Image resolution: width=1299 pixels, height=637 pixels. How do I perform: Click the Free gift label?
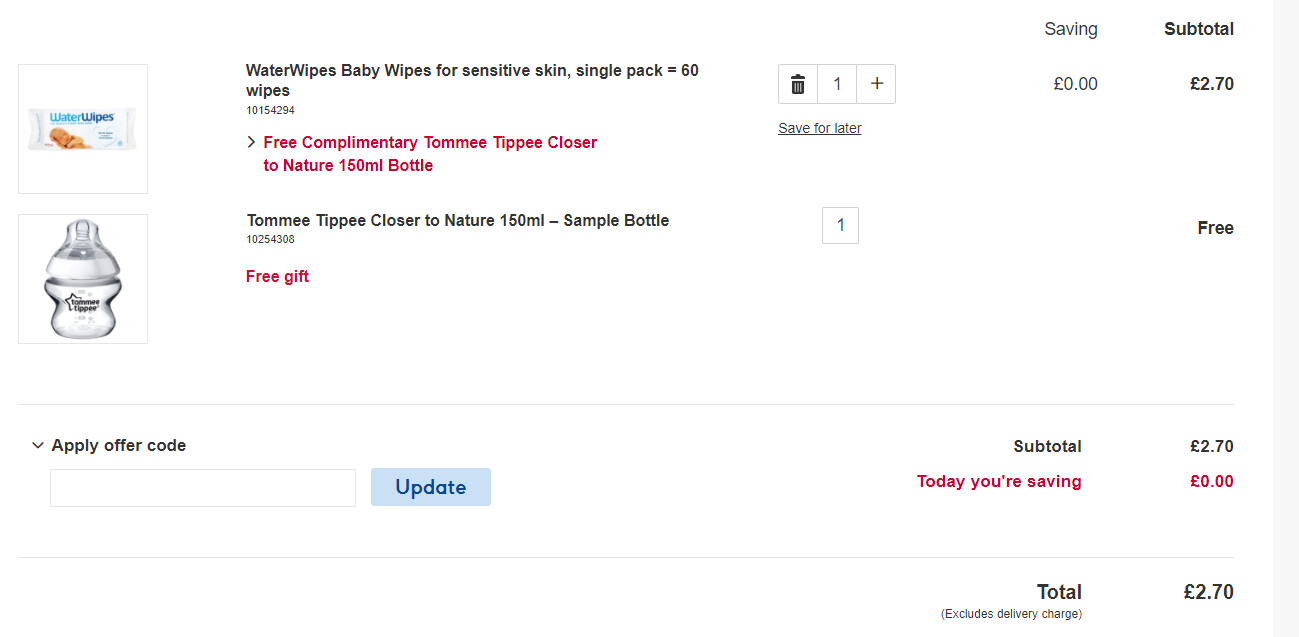(277, 276)
